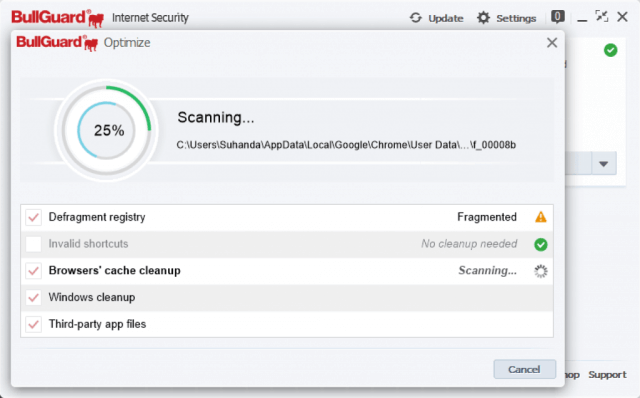The image size is (640, 398).
Task: Click BullGuard Internet Security logo
Action: [x=57, y=18]
